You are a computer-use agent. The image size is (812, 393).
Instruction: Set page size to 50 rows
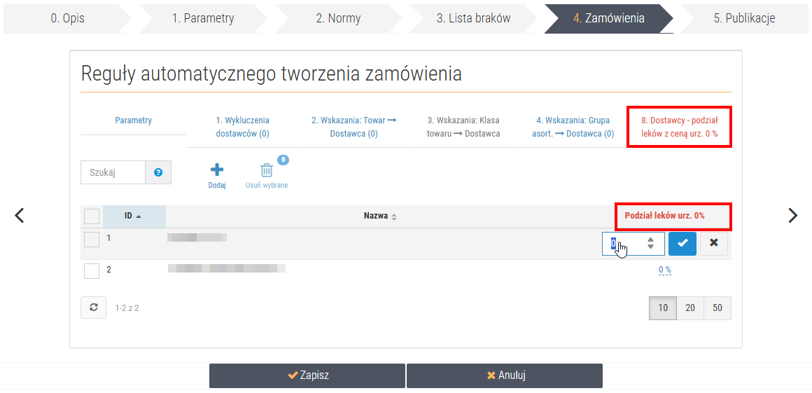(x=717, y=308)
